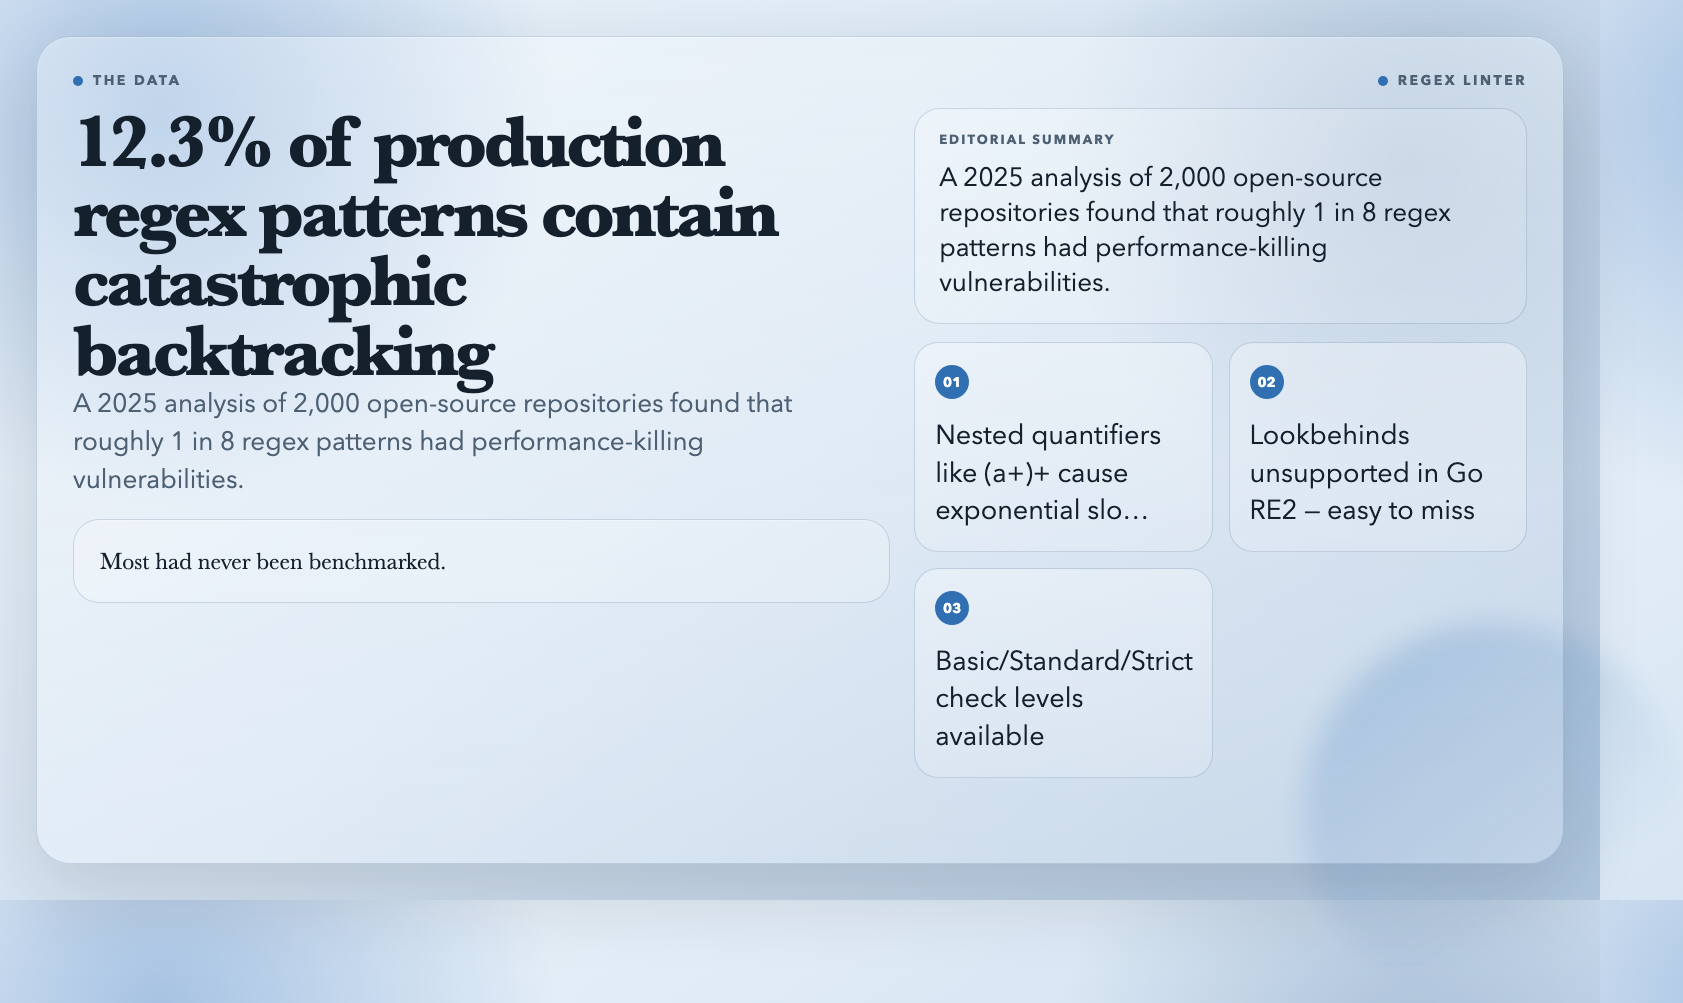Click the editorial summary paragraph text
This screenshot has width=1683, height=1003.
[1195, 230]
